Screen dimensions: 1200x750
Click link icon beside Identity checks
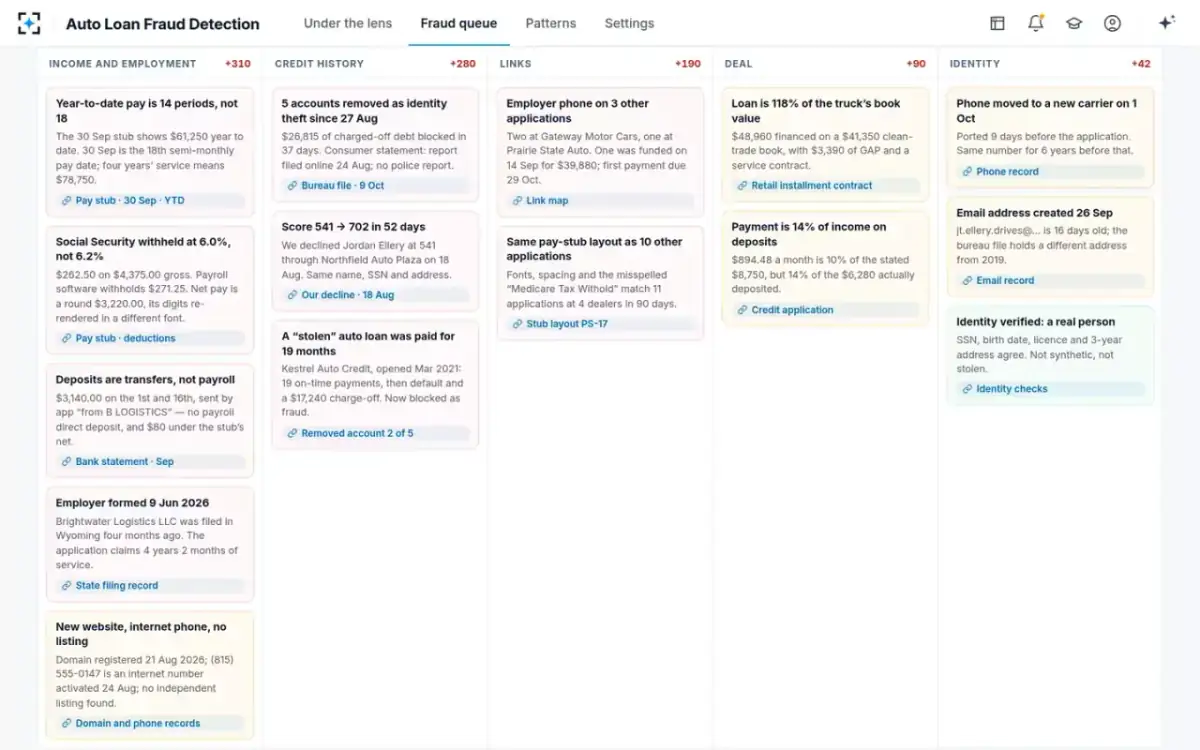coord(967,389)
